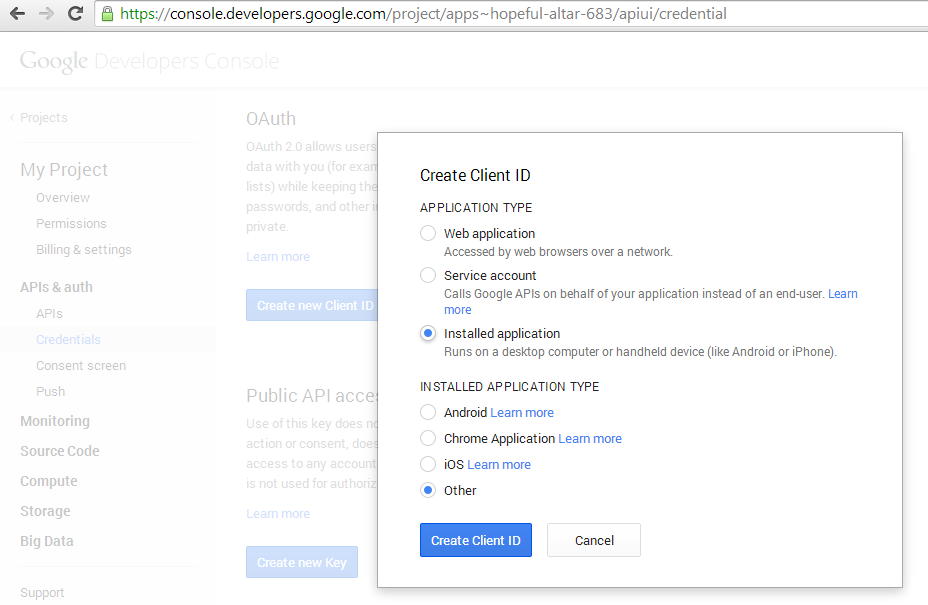Open Support in sidebar

(x=42, y=593)
